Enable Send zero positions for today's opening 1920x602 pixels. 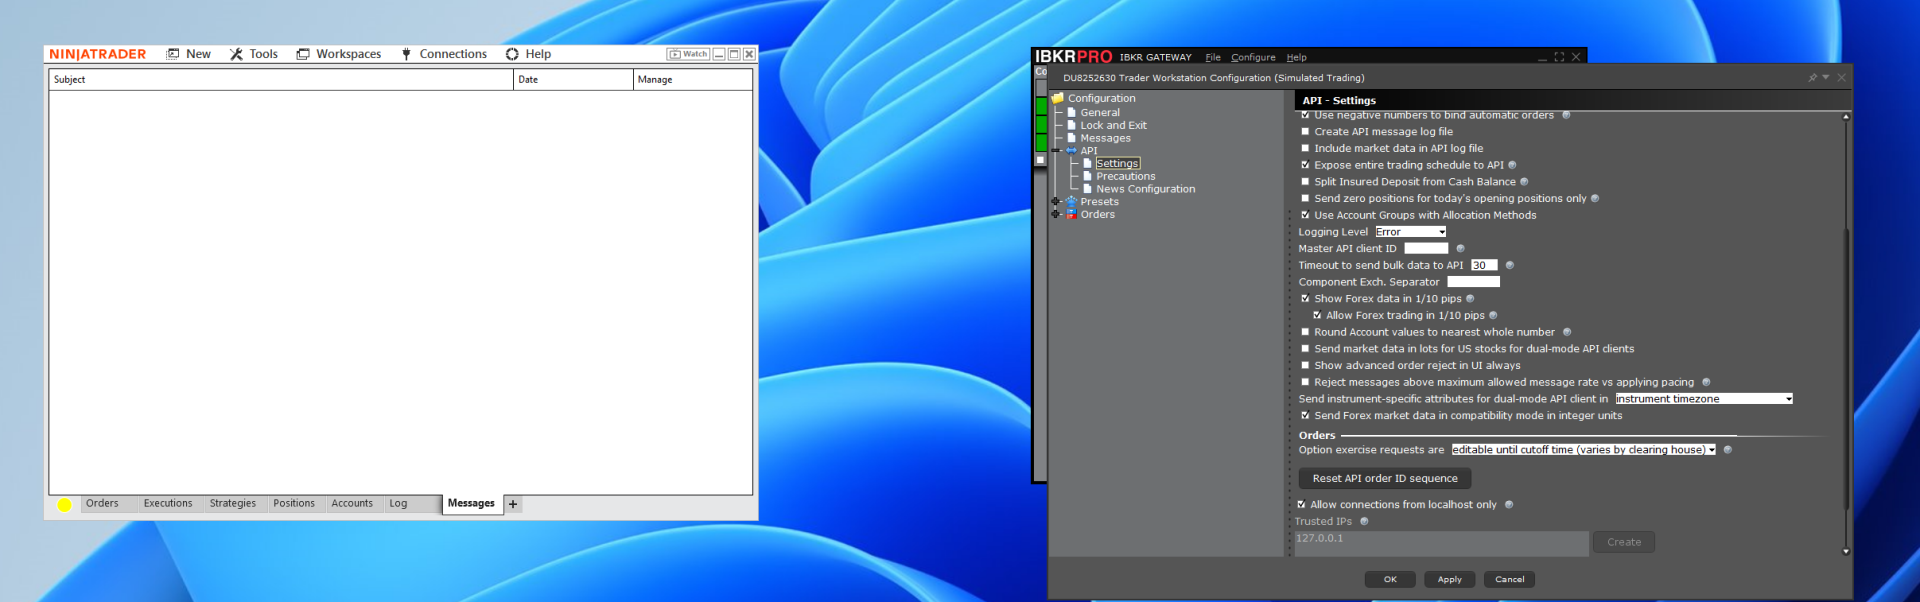pos(1305,199)
